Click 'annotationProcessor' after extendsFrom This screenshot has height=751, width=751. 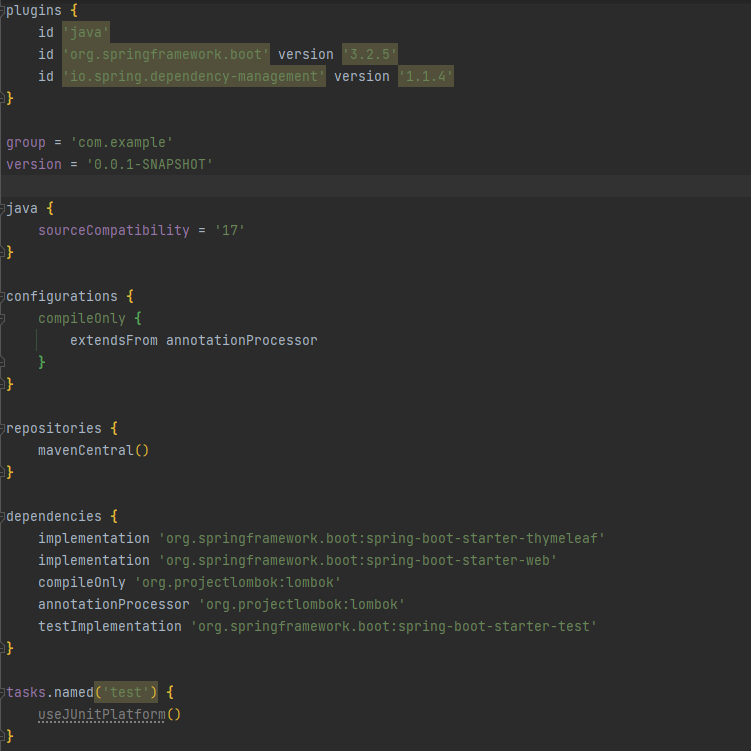[x=242, y=341]
